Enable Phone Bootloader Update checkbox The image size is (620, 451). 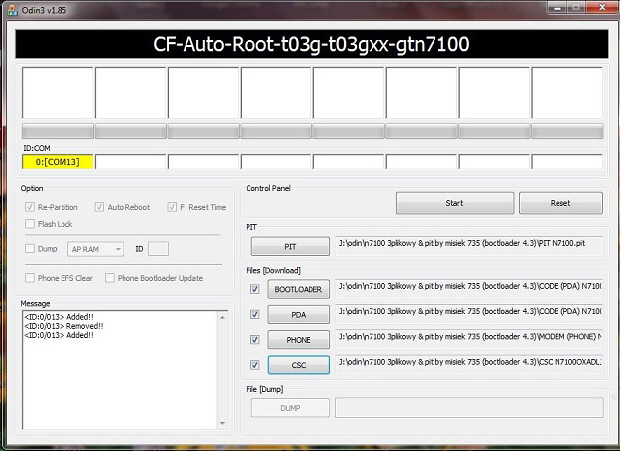point(110,278)
